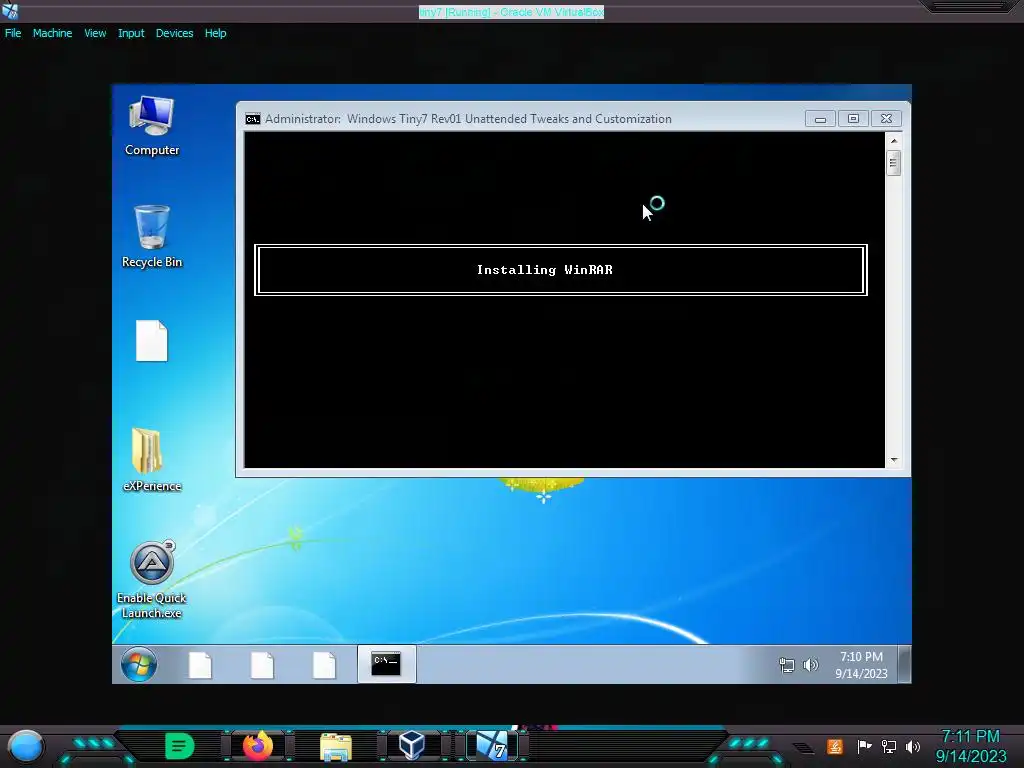The height and width of the screenshot is (768, 1024).
Task: Click the guest network tray icon
Action: [787, 665]
